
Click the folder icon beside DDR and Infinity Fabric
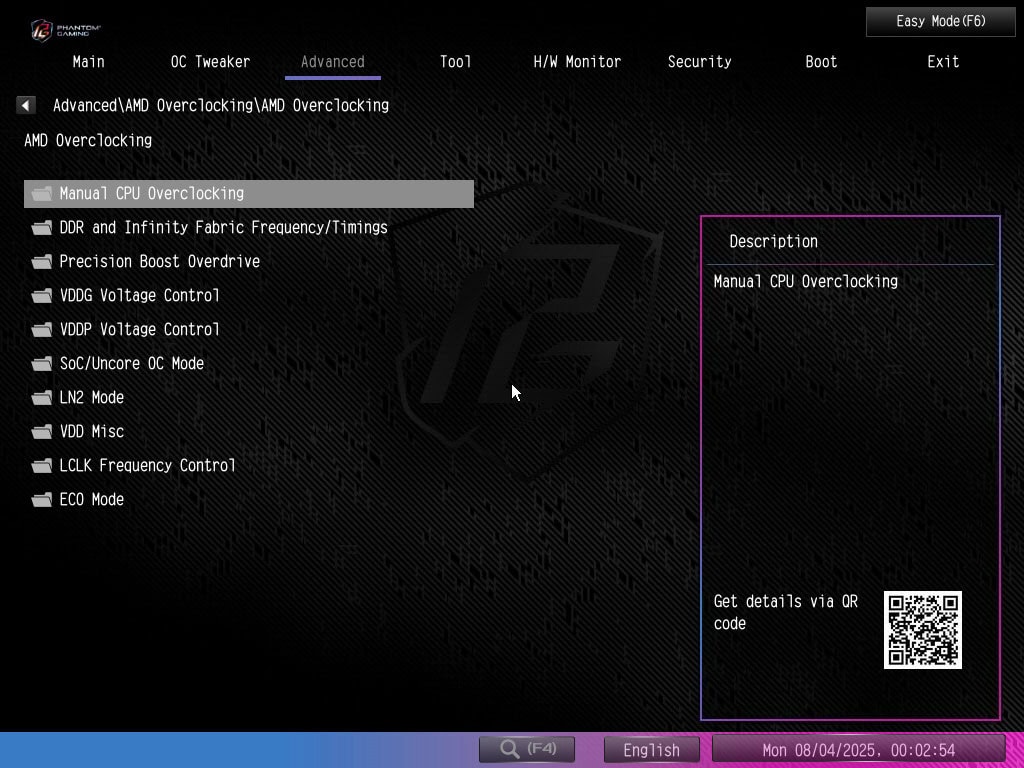[42, 227]
